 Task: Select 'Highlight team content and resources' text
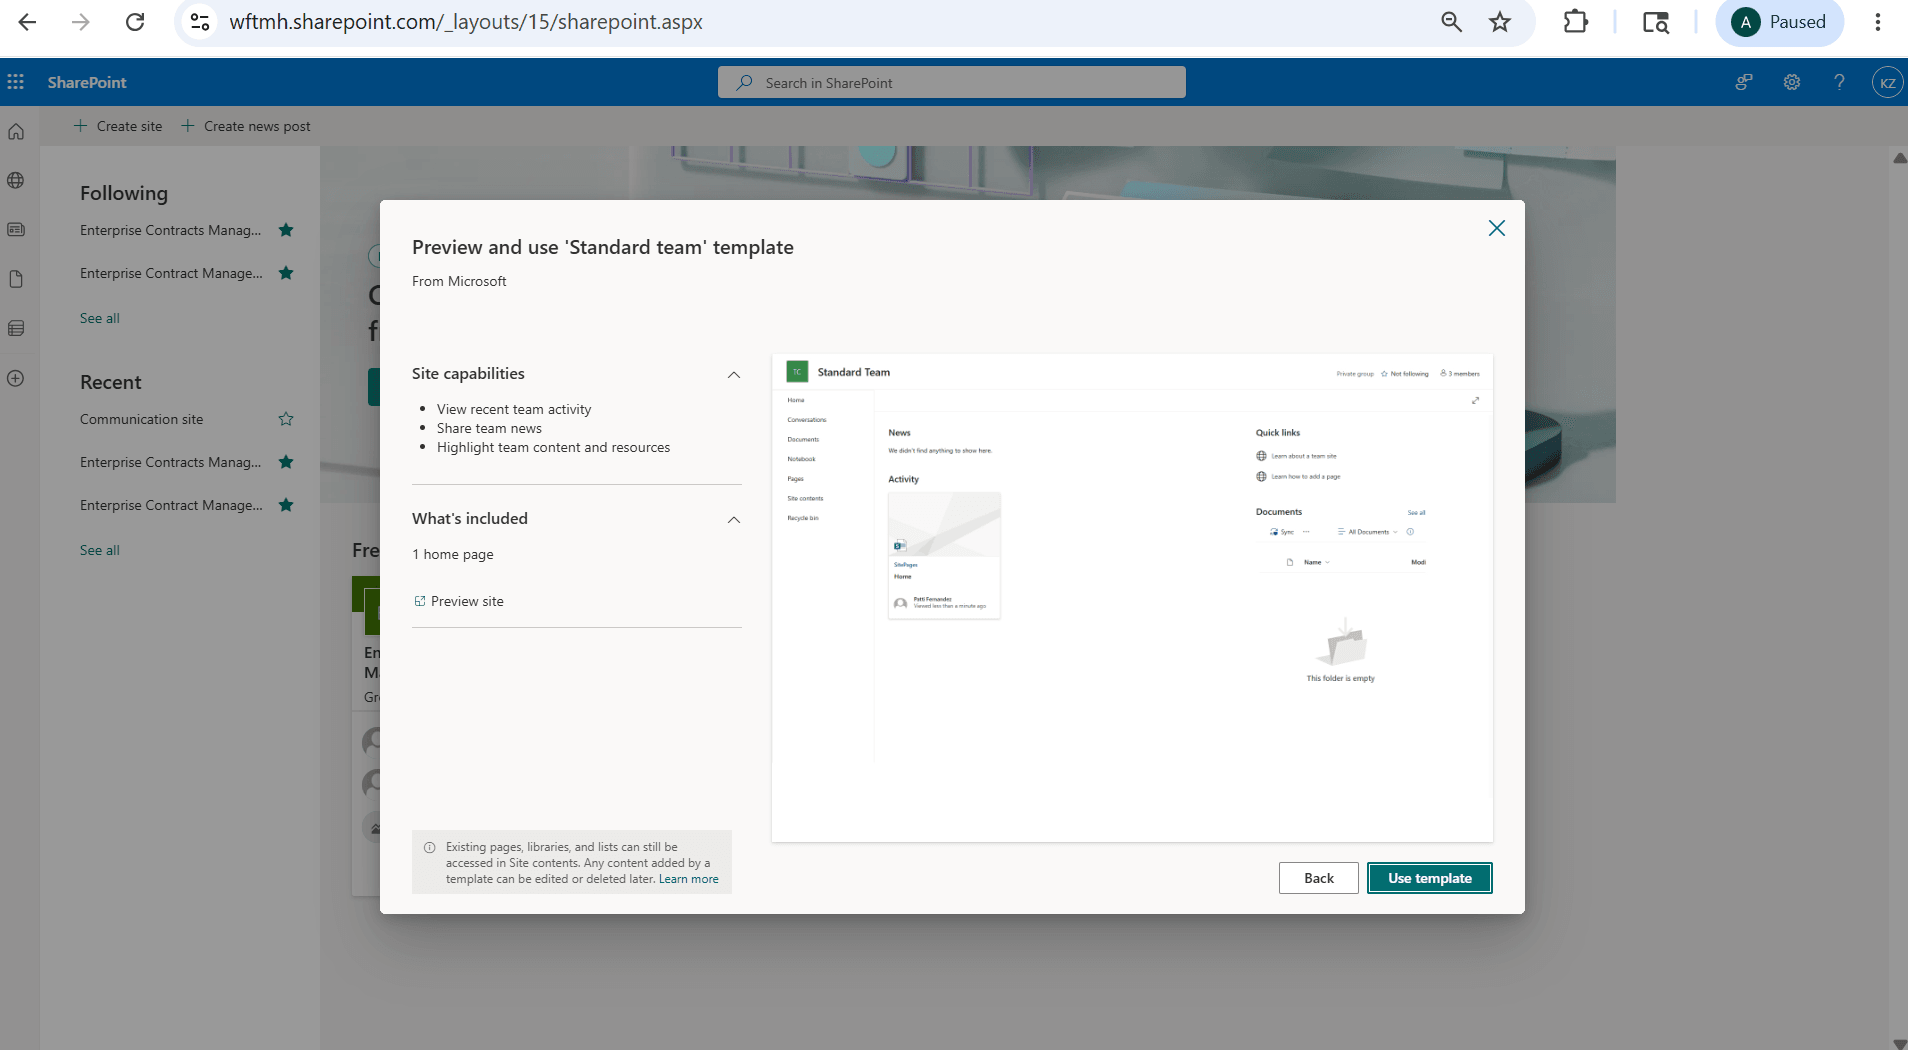click(553, 447)
